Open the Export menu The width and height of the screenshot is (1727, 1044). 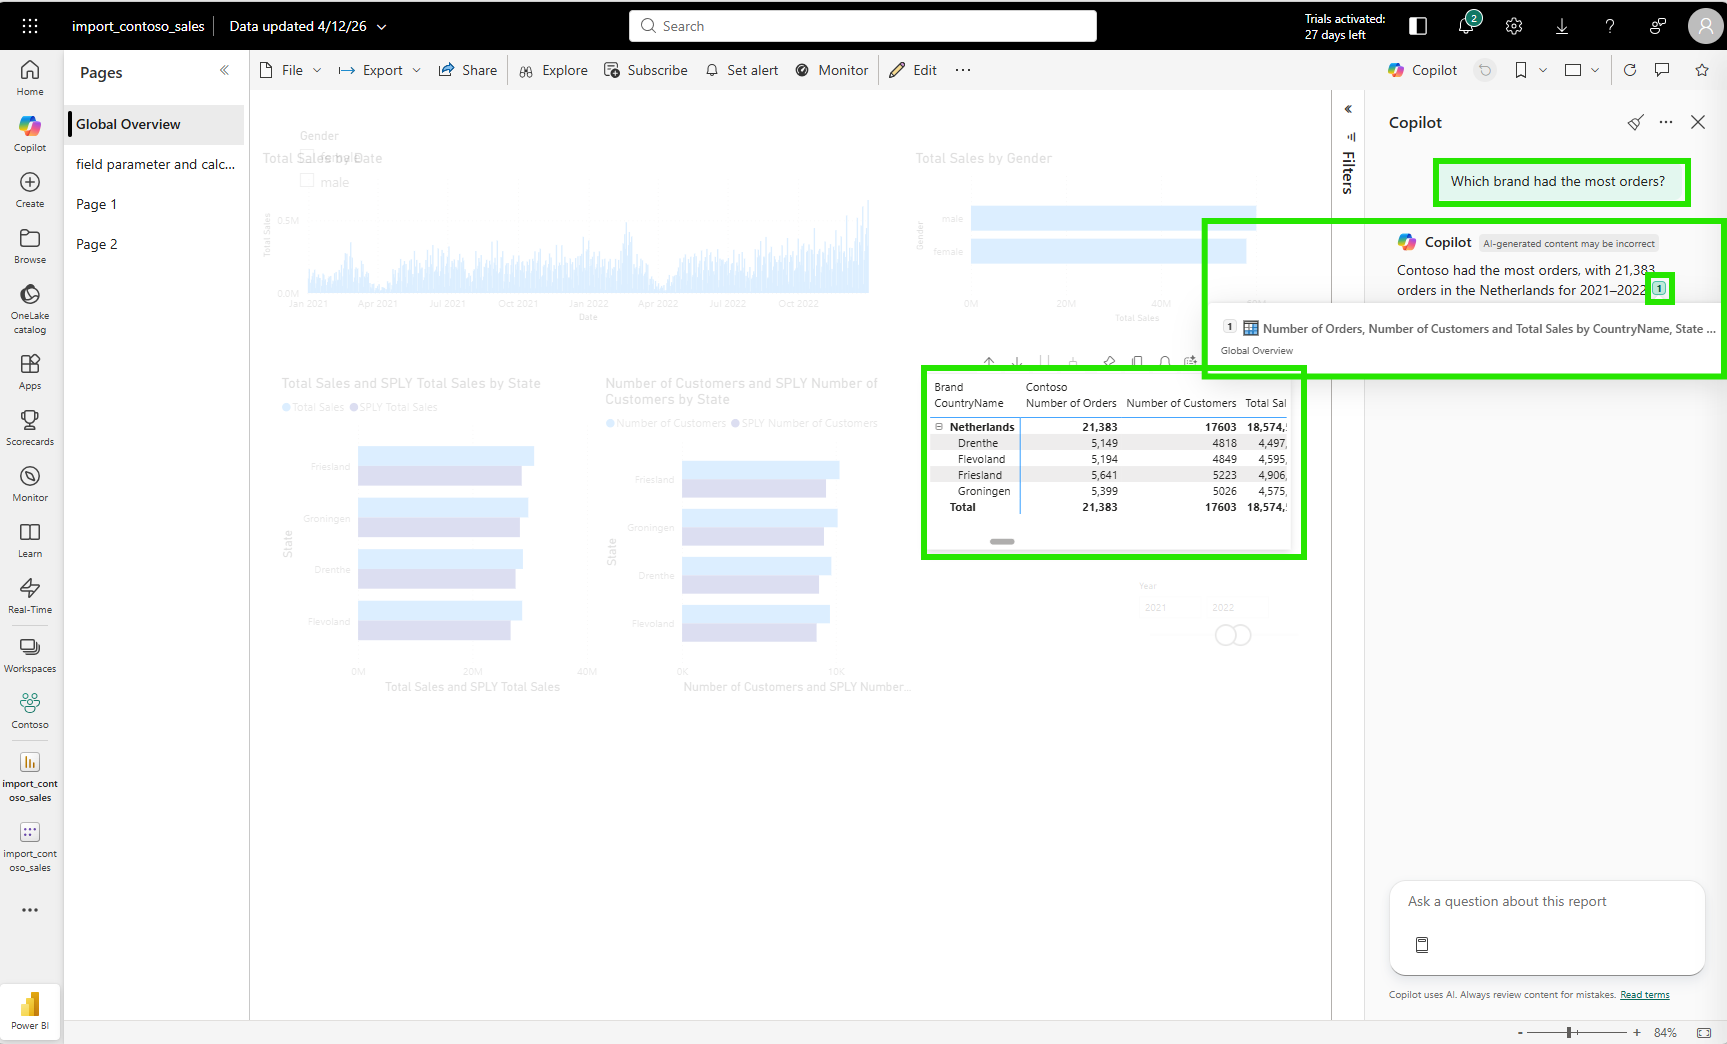tap(380, 70)
